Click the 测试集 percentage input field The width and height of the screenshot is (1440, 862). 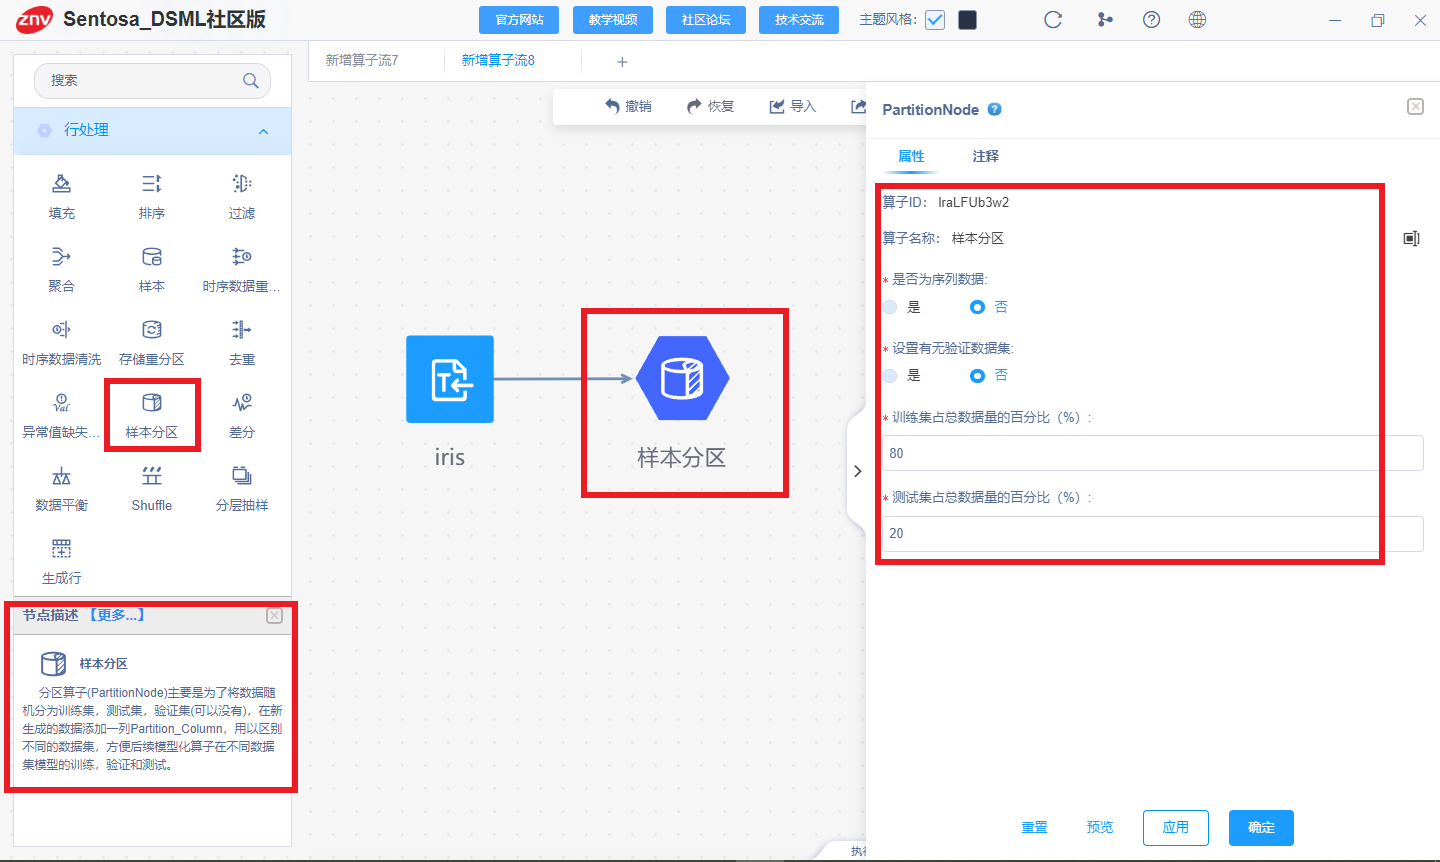click(x=1152, y=534)
